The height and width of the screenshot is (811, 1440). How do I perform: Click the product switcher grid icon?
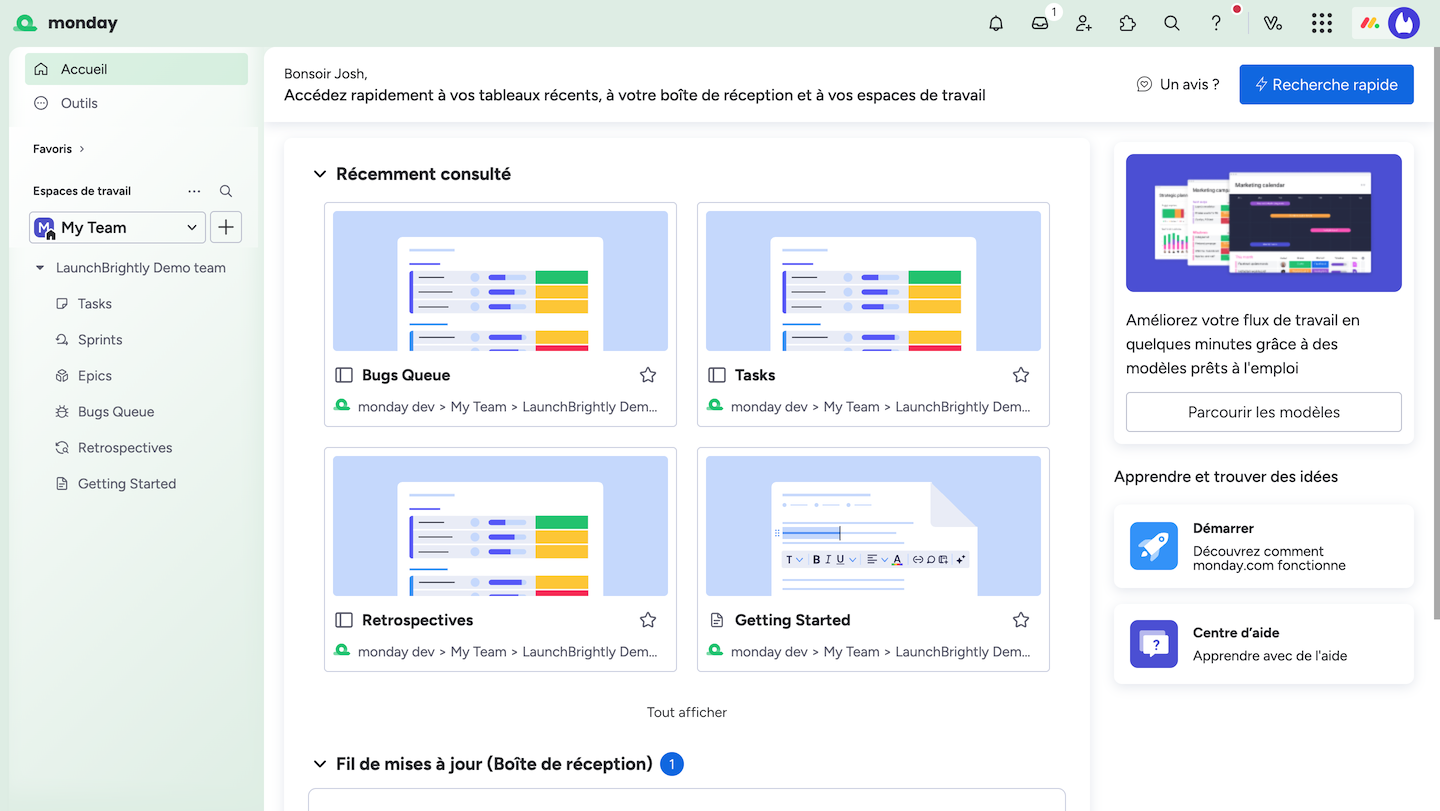coord(1322,23)
